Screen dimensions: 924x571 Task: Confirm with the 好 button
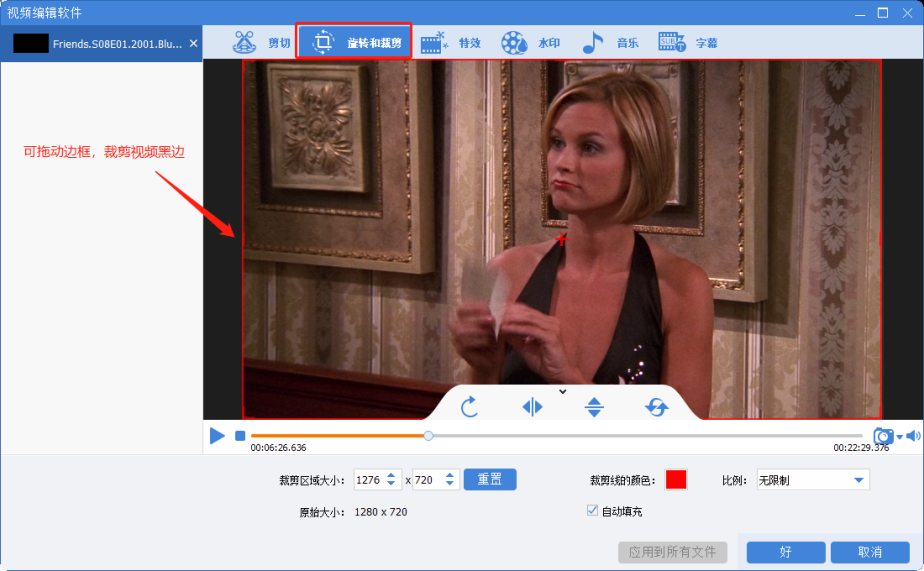(786, 552)
